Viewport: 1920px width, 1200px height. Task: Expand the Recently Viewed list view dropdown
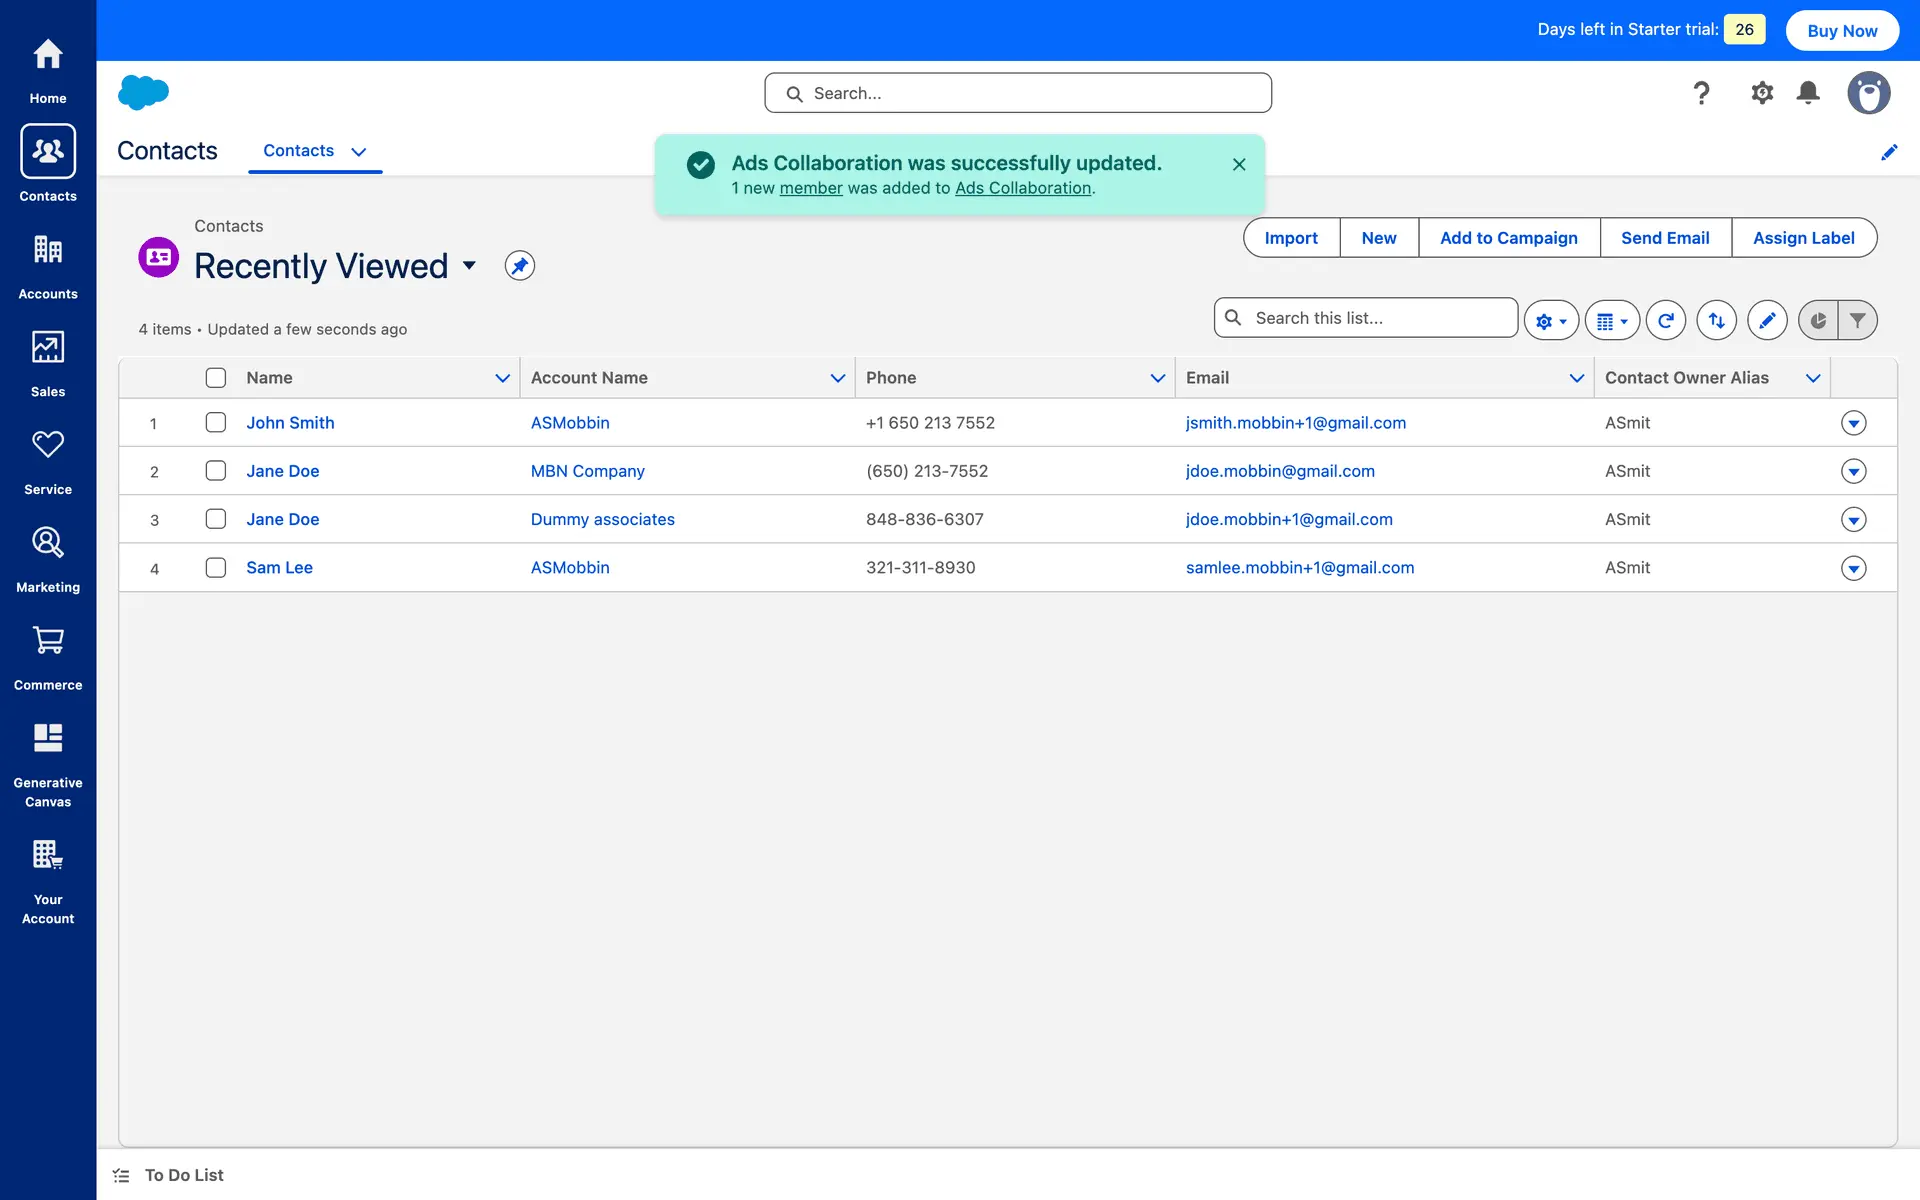(x=469, y=266)
